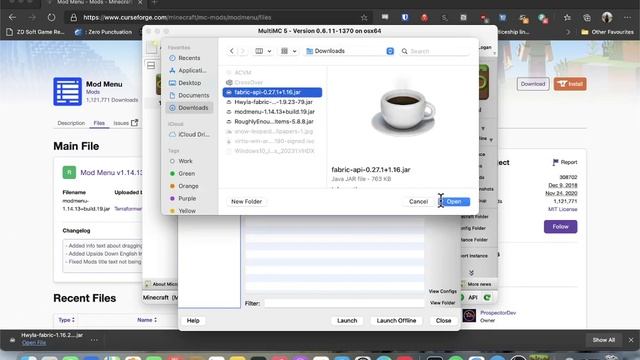640x360 pixels.
Task: Bookmark page with star icon
Action: click(364, 18)
